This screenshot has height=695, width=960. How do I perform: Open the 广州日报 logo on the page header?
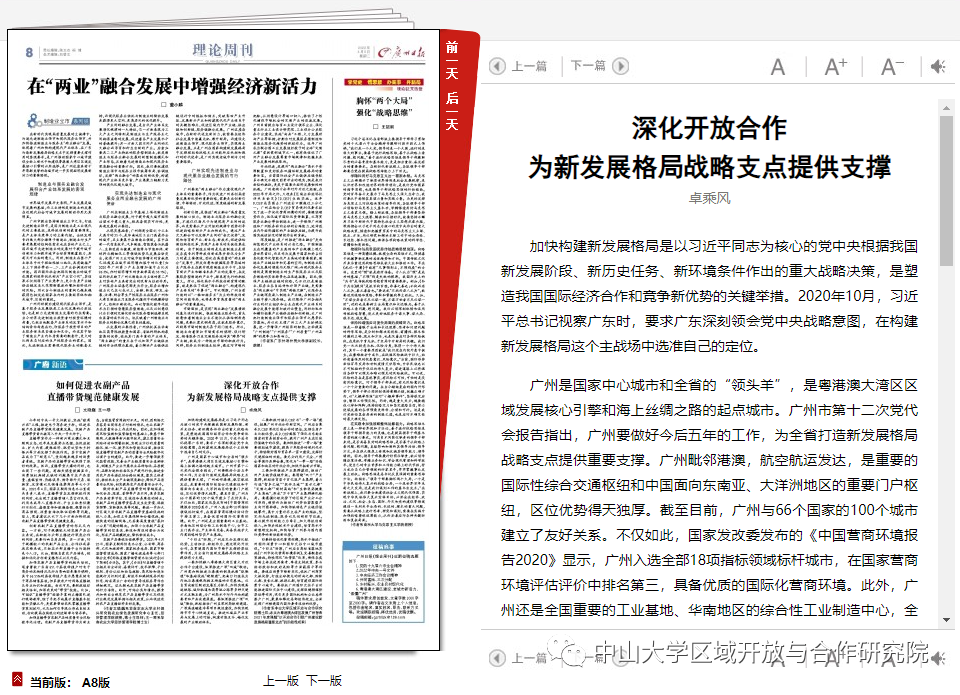(x=400, y=52)
